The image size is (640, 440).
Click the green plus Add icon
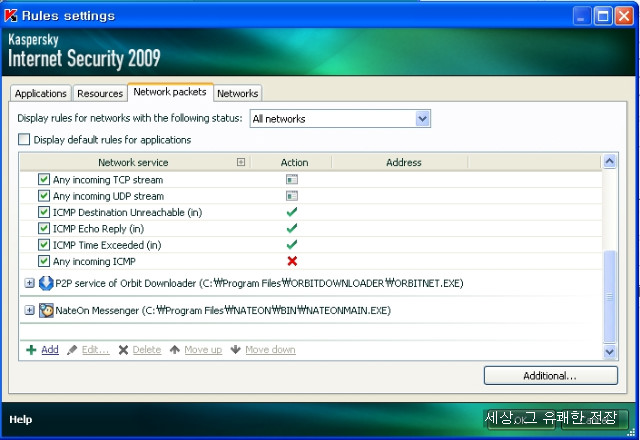(x=31, y=350)
